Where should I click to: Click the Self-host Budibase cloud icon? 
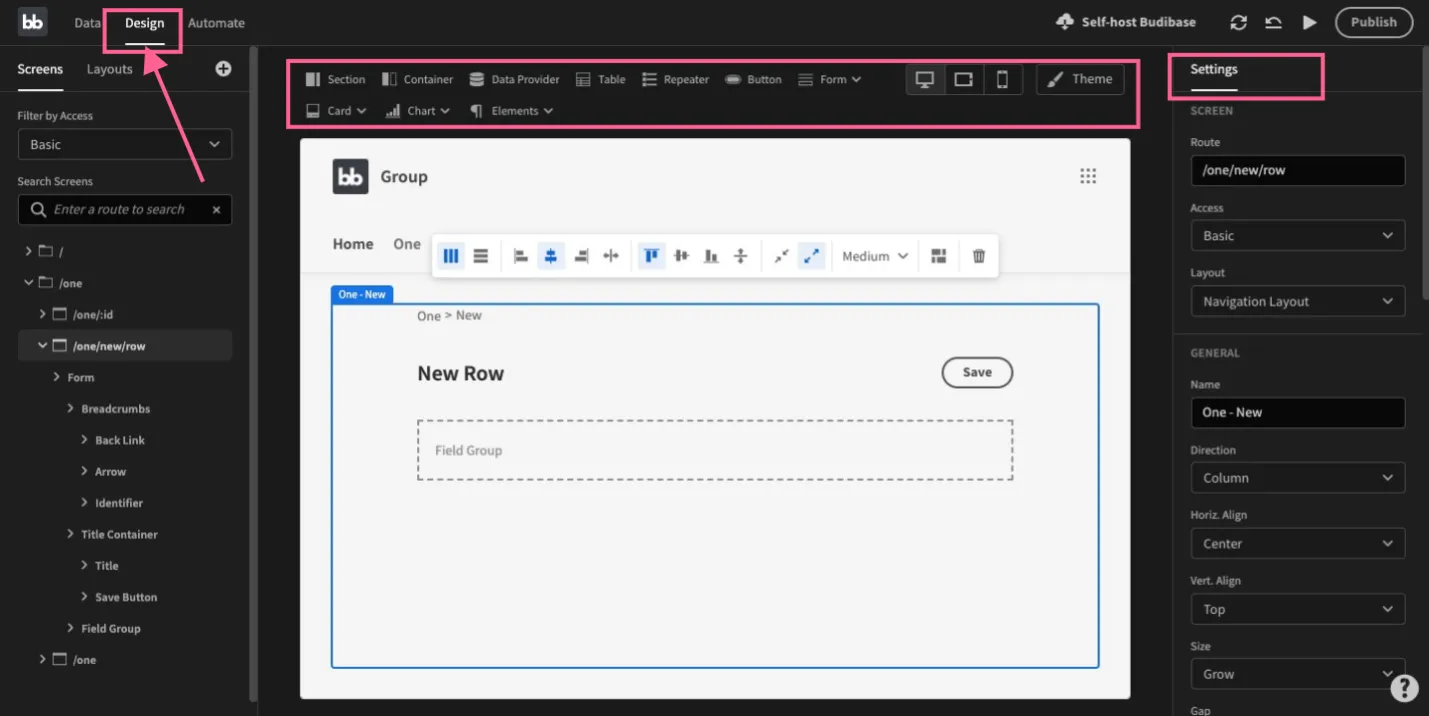1064,22
